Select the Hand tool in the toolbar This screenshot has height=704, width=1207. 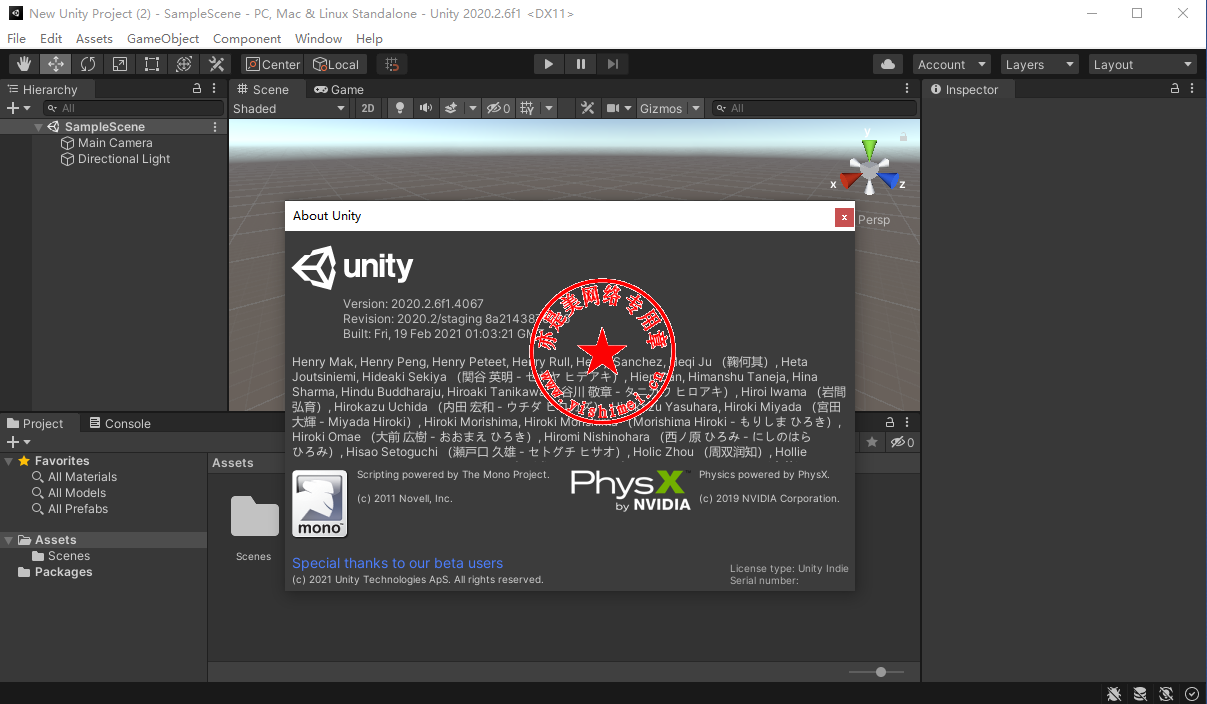click(24, 64)
